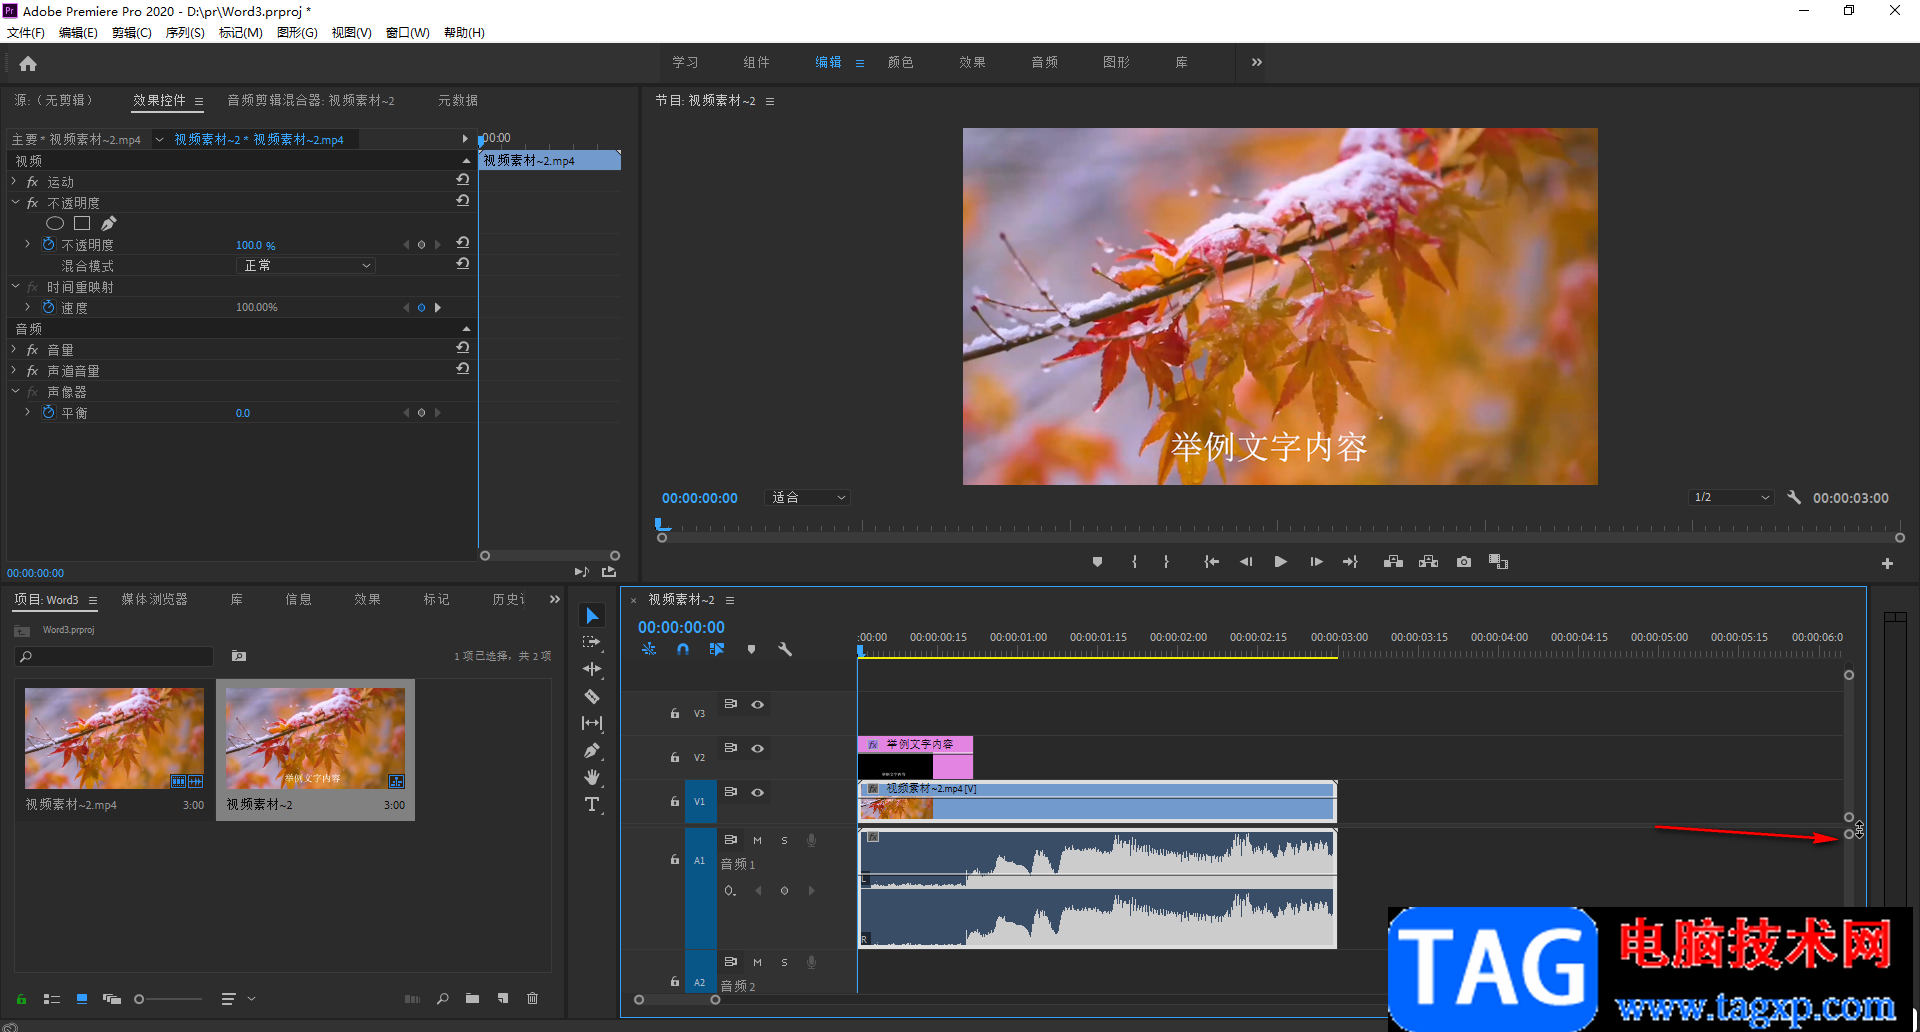Delete selected item with trash icon

click(533, 998)
